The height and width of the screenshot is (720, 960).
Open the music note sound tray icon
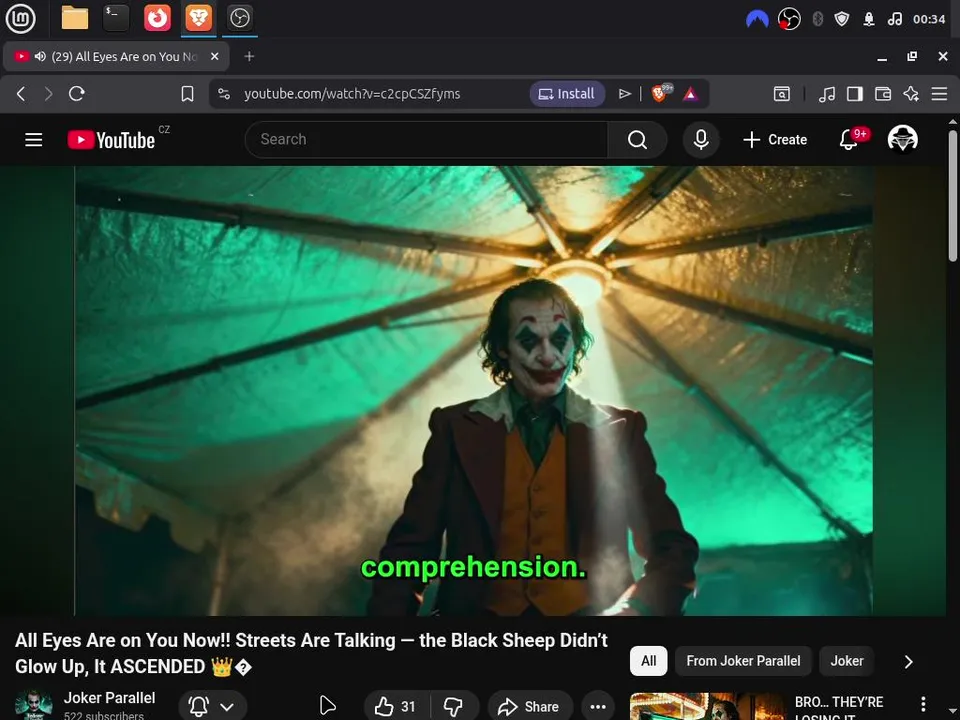point(894,19)
